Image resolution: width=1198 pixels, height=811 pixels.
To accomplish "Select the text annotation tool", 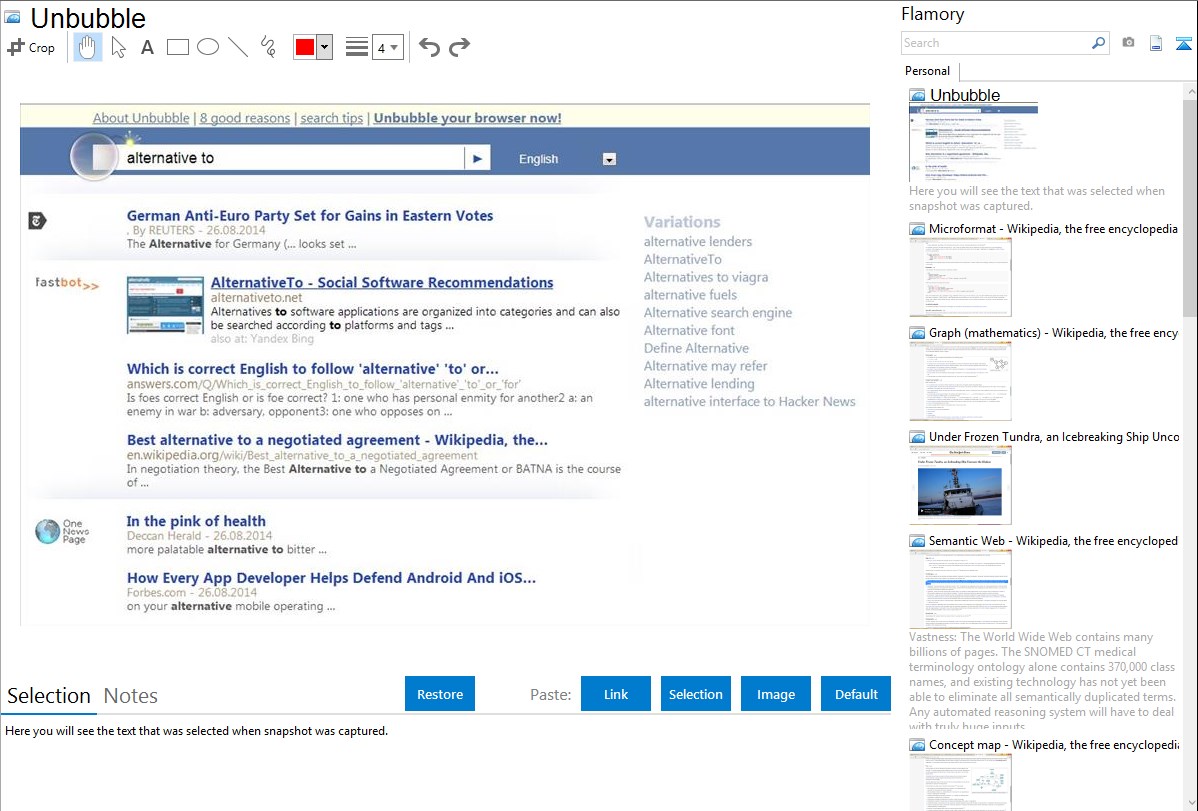I will [147, 47].
